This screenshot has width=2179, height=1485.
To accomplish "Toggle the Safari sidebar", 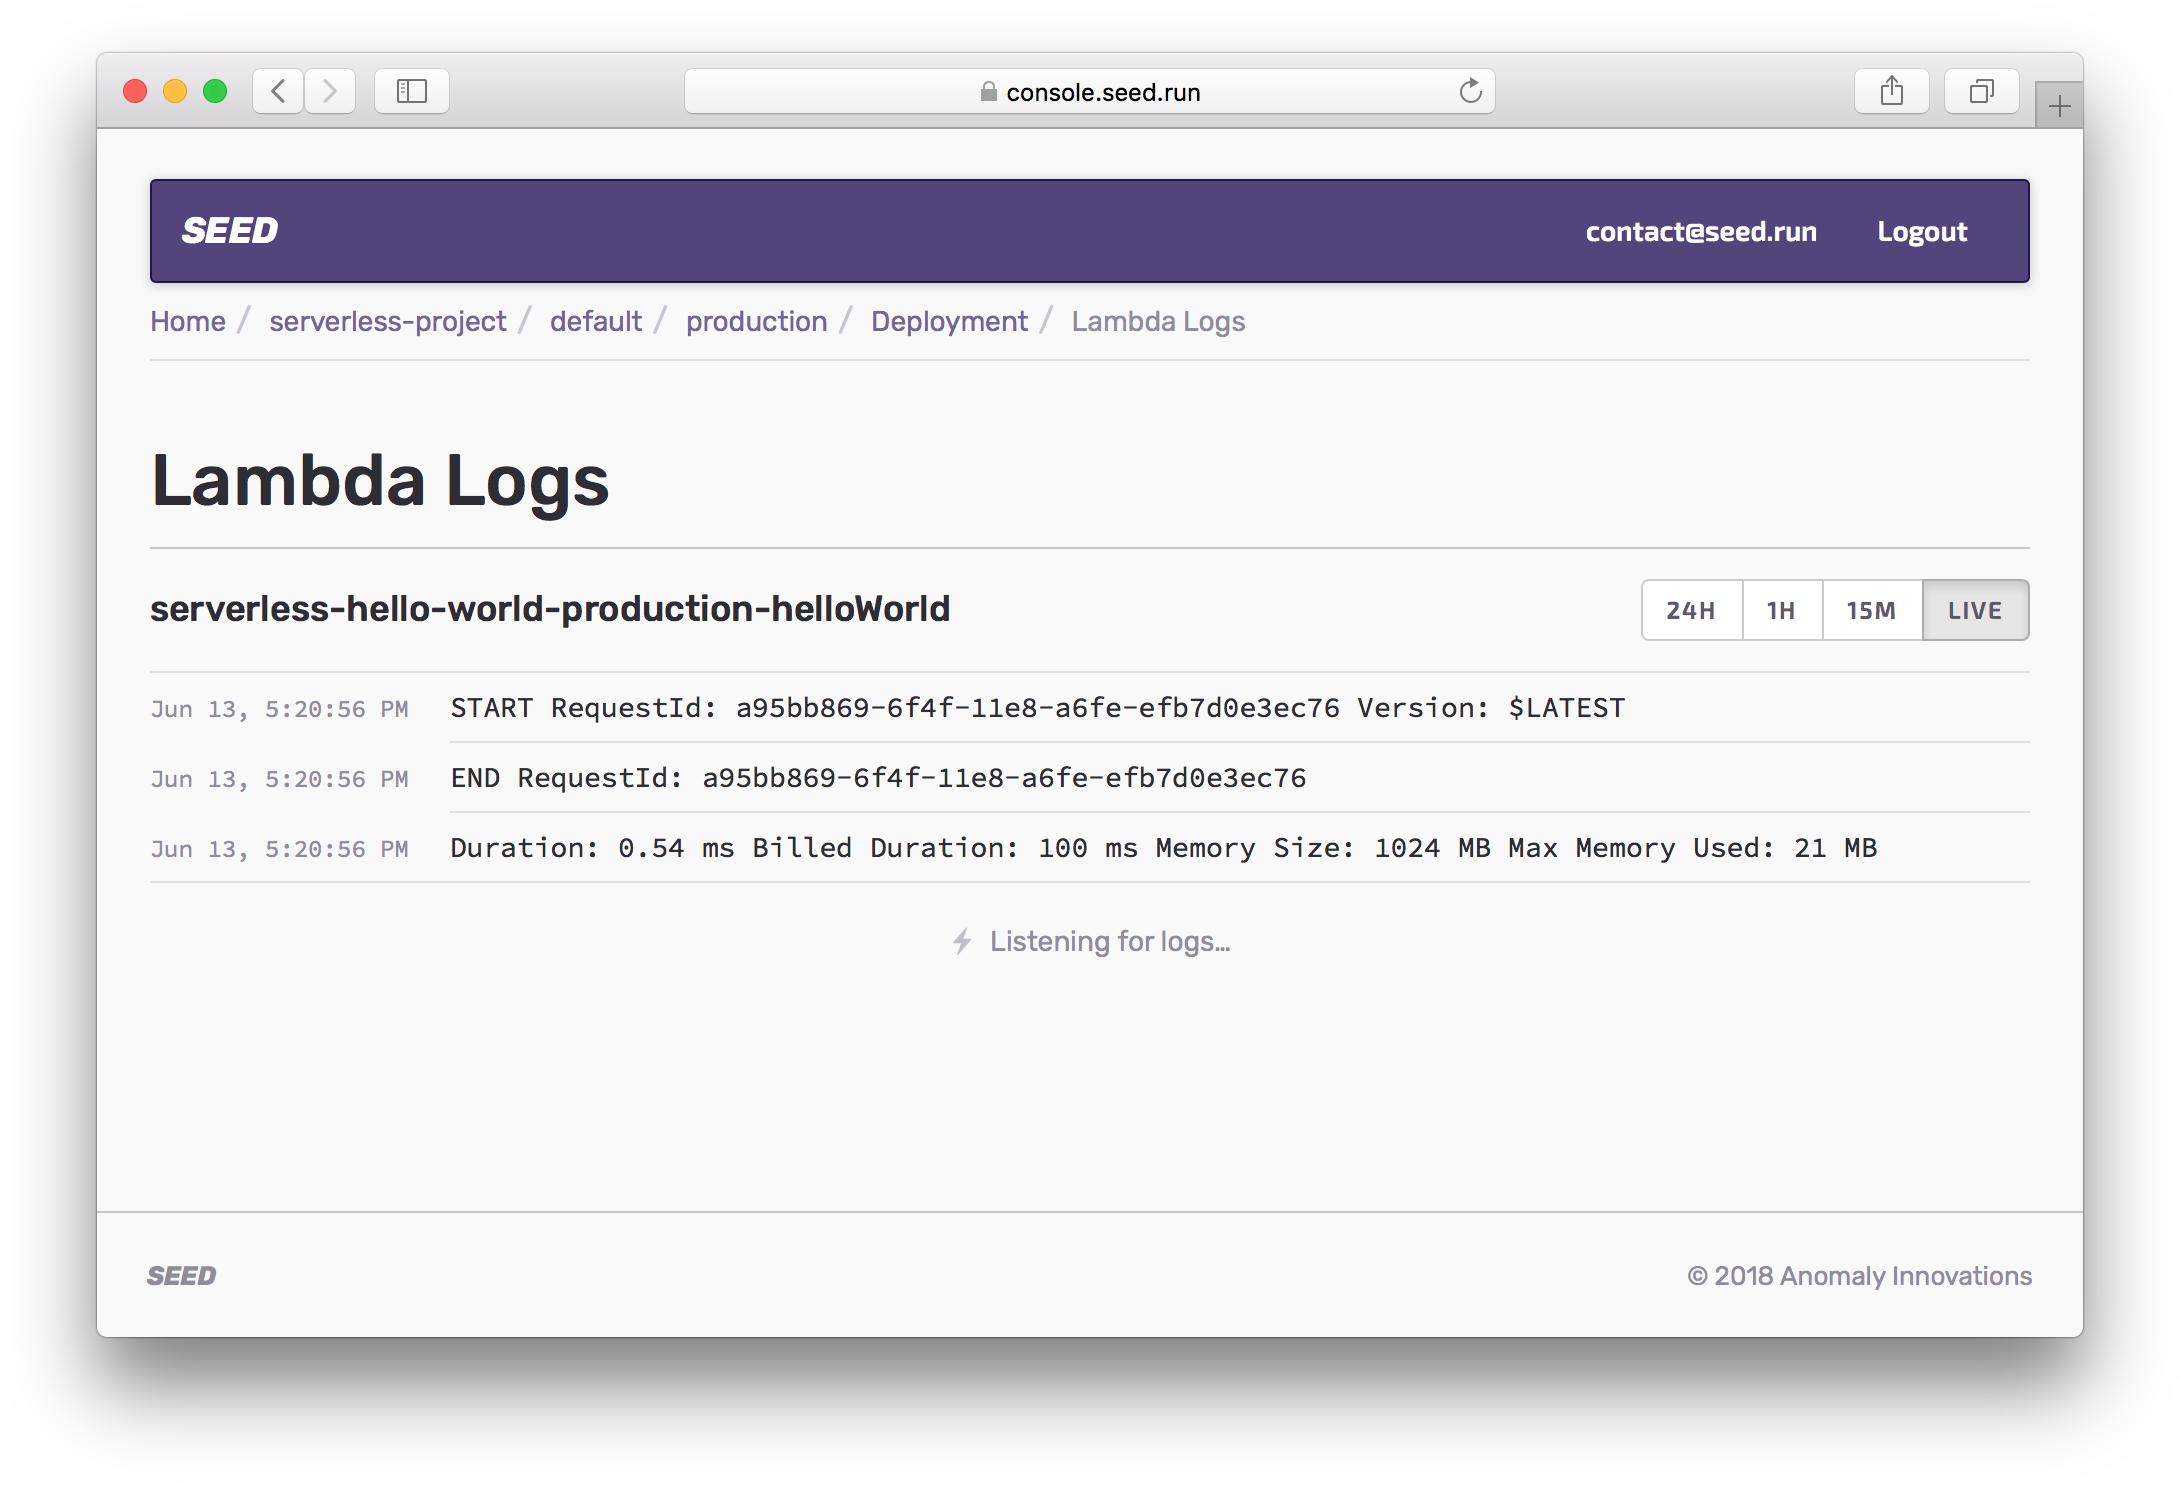I will tap(411, 91).
